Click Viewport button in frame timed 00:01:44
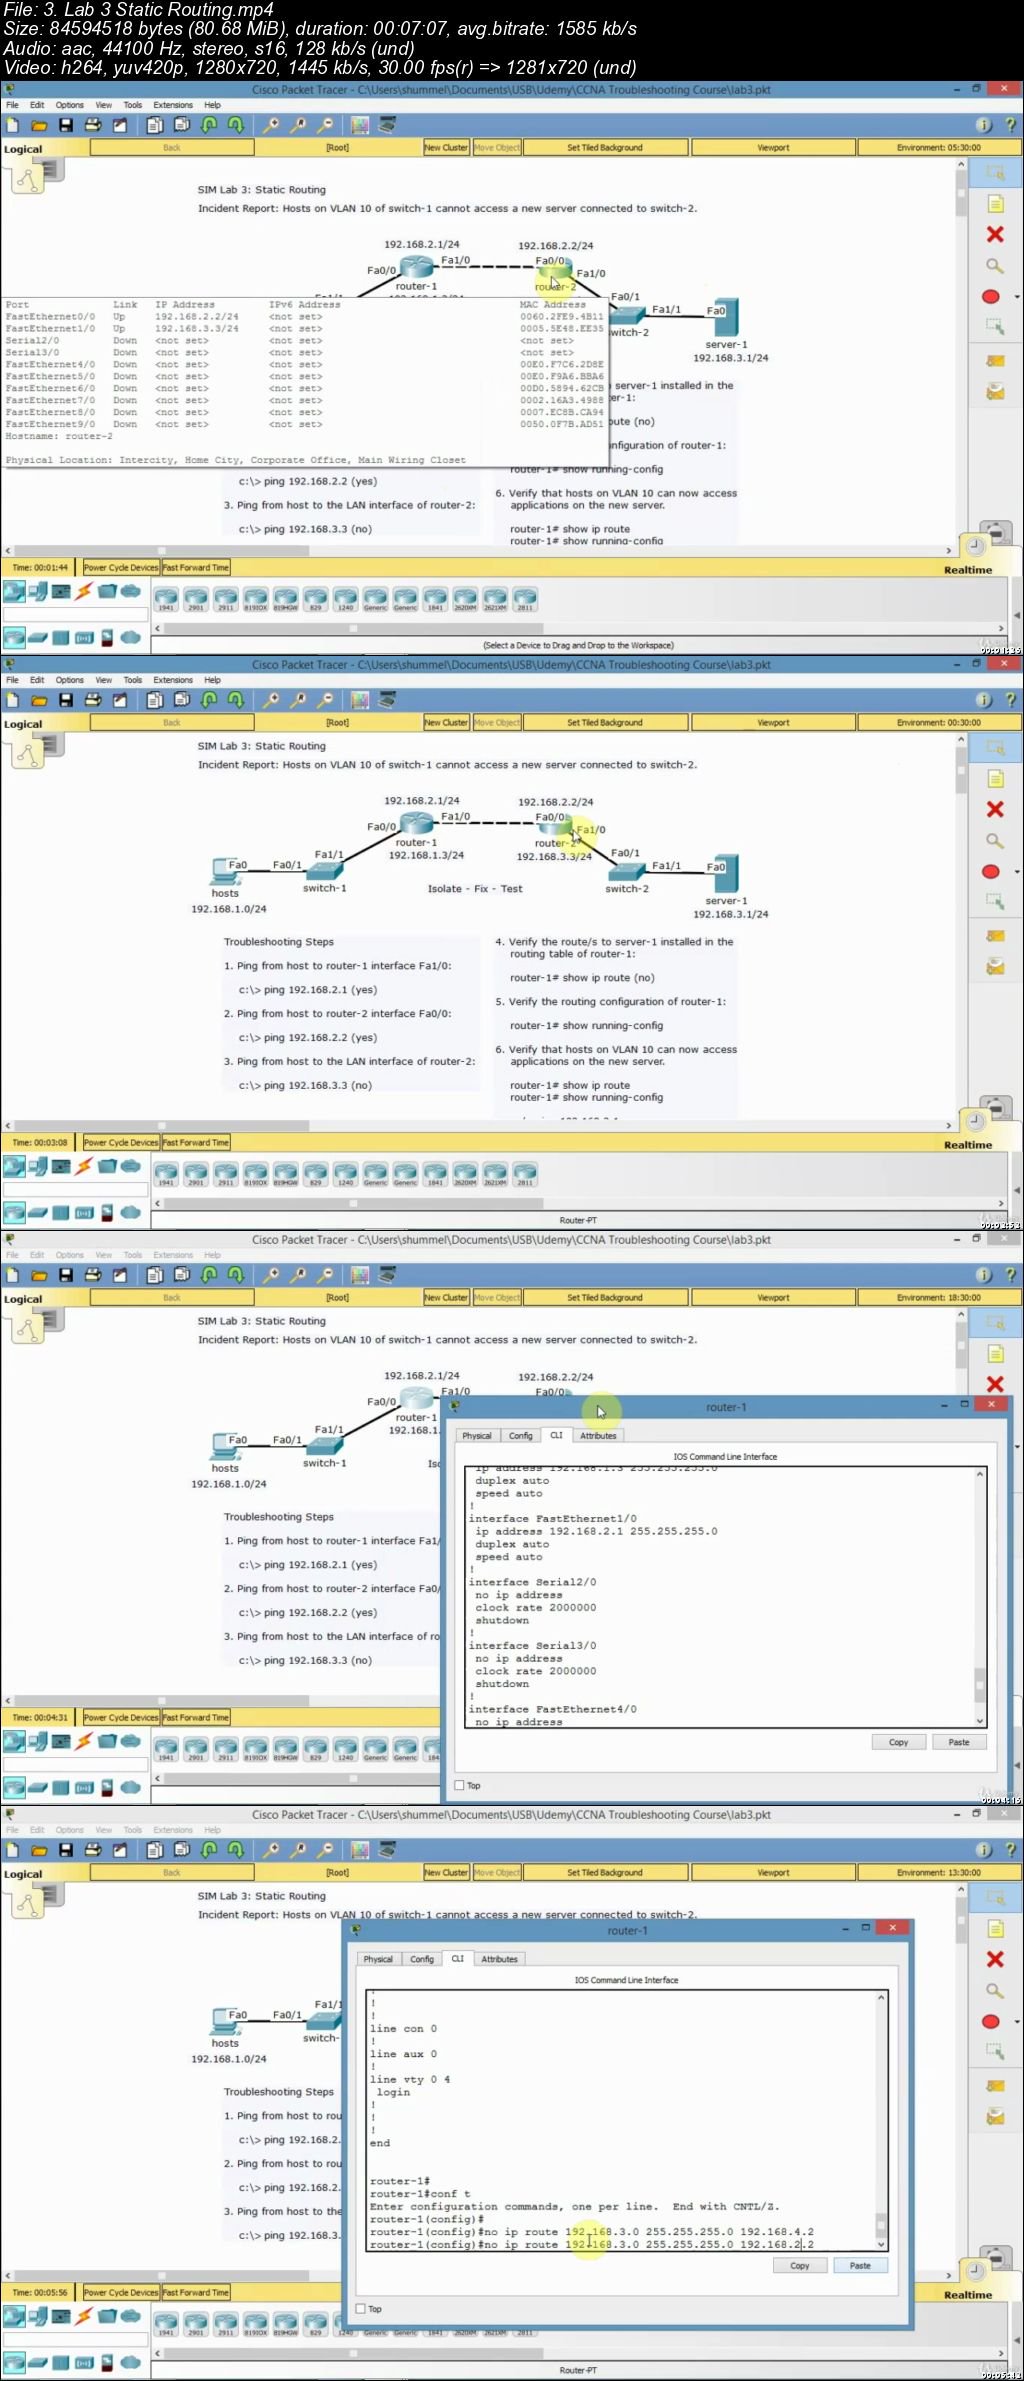This screenshot has height=2381, width=1024. click(773, 148)
